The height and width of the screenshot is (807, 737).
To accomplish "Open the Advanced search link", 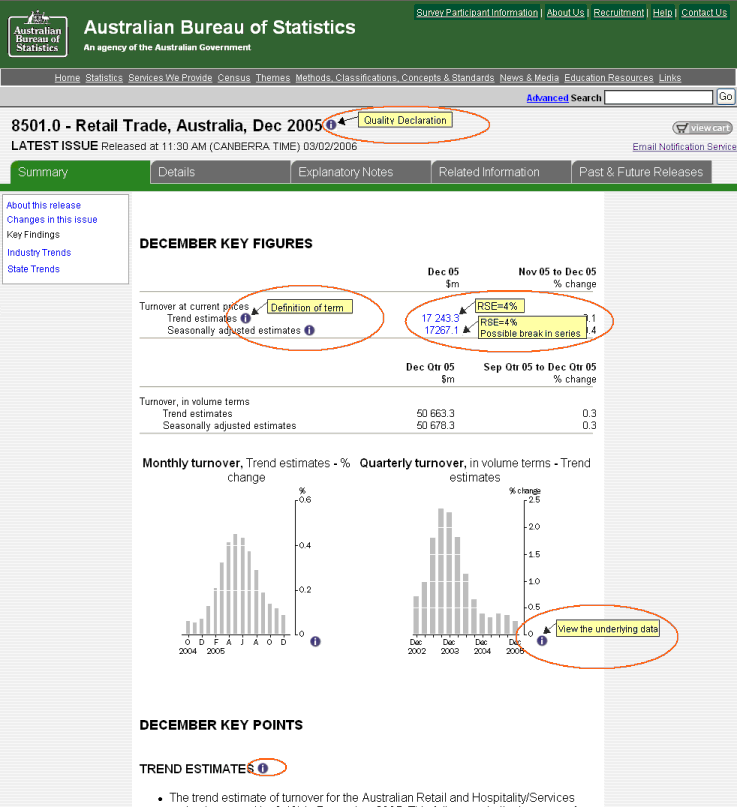I will click(x=547, y=98).
